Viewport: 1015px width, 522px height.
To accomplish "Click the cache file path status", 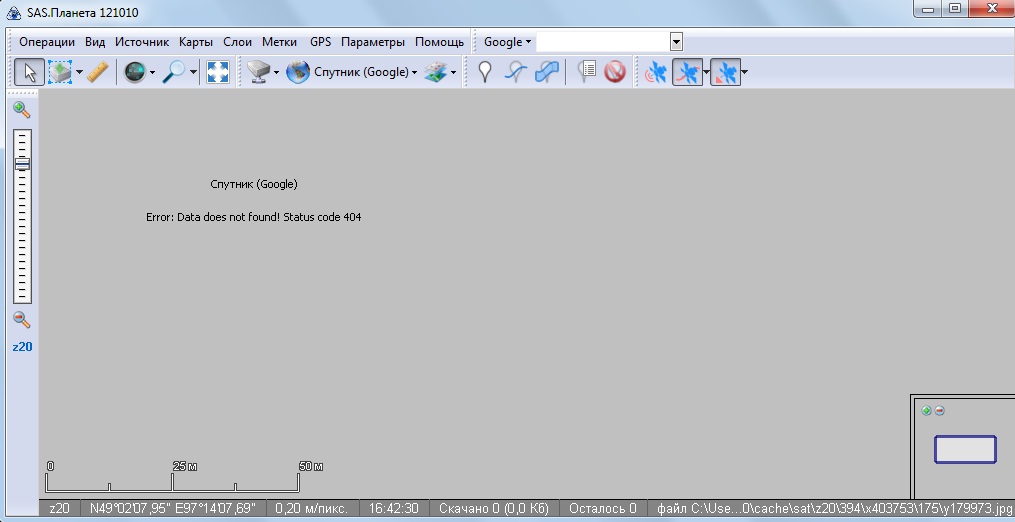I will pos(834,508).
